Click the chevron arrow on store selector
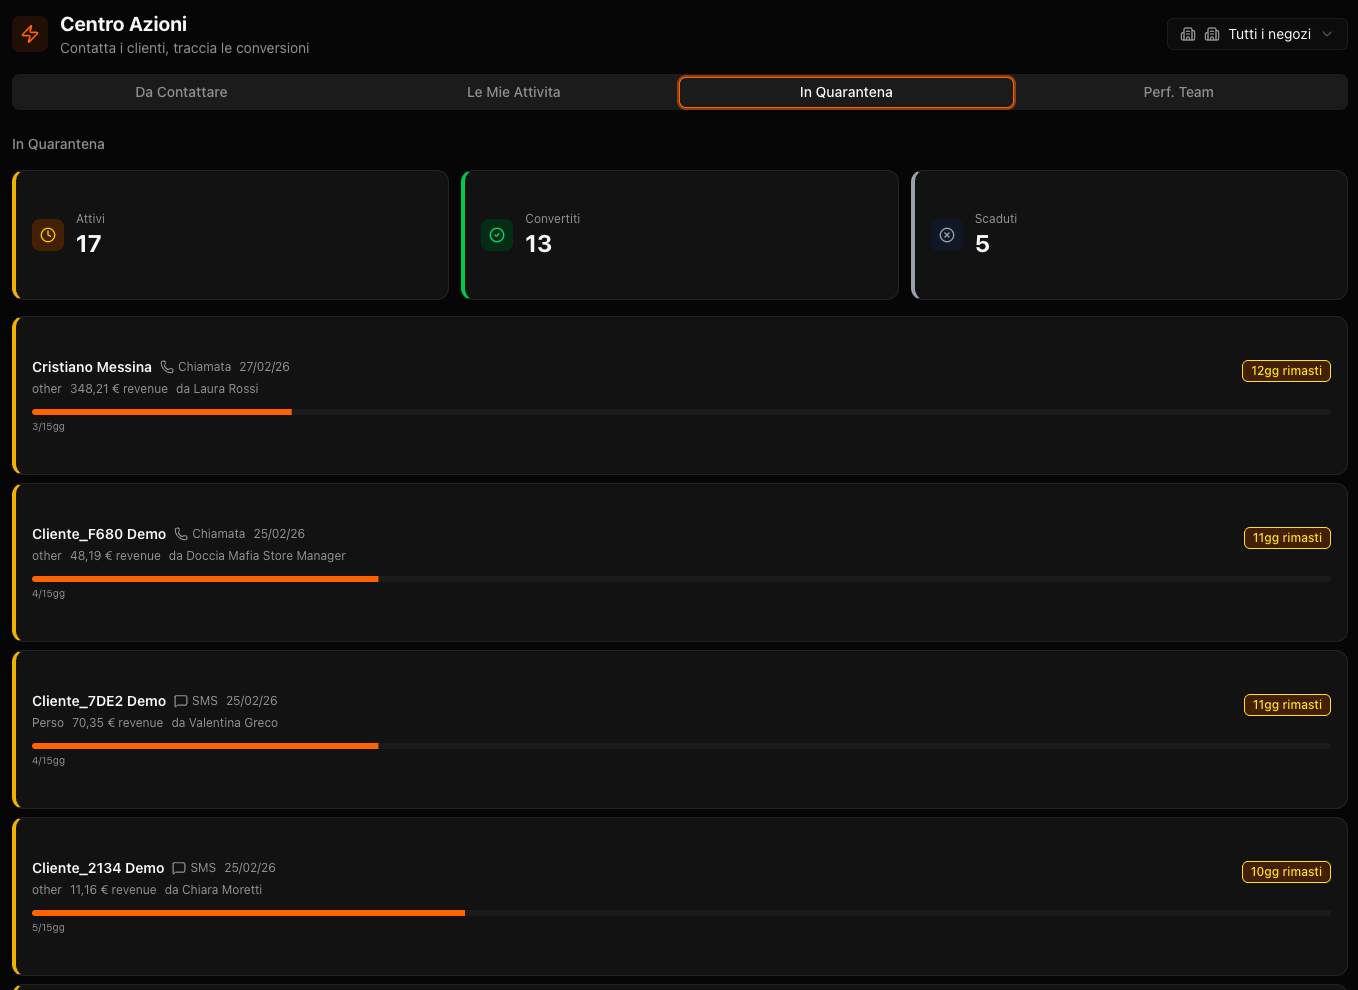The width and height of the screenshot is (1358, 990). 1327,34
